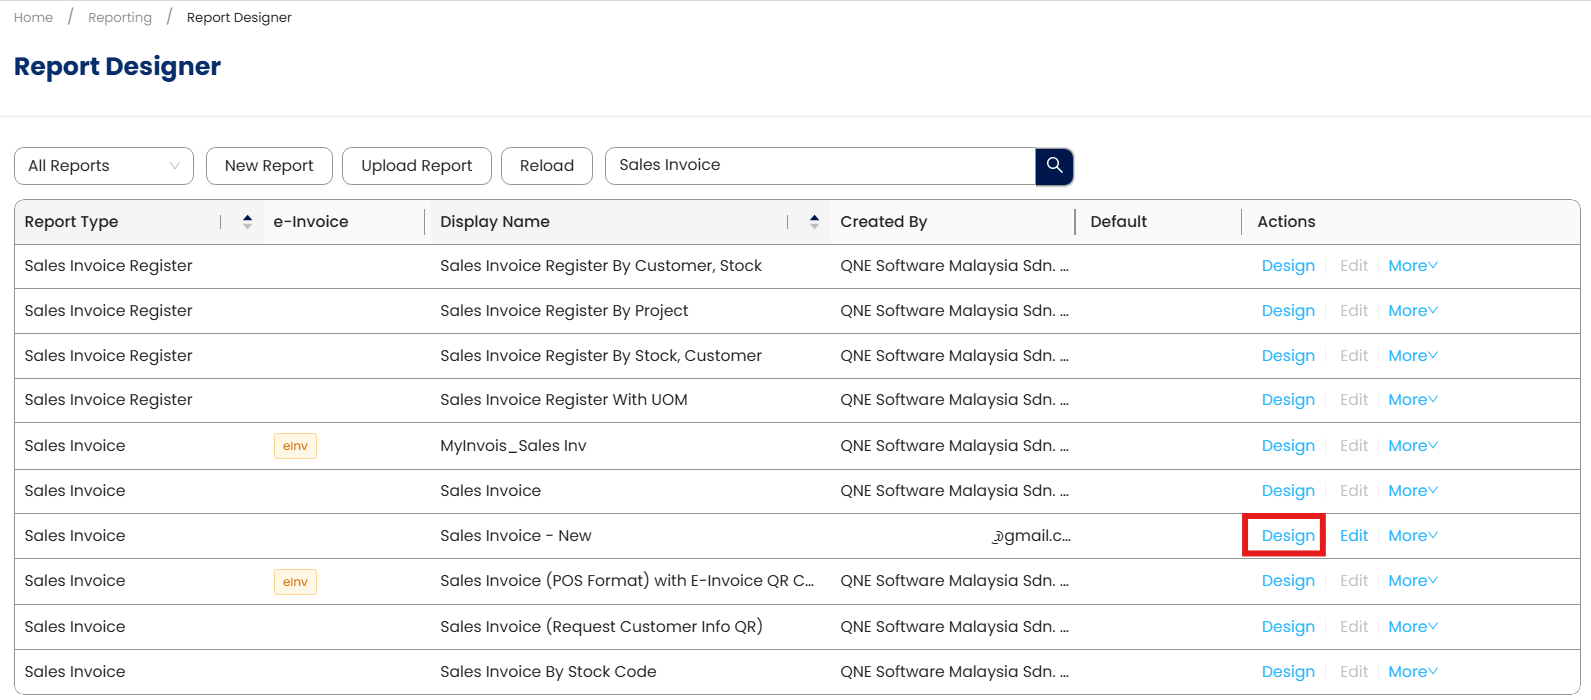
Task: Sort by Report Type column arrows
Action: coord(247,222)
